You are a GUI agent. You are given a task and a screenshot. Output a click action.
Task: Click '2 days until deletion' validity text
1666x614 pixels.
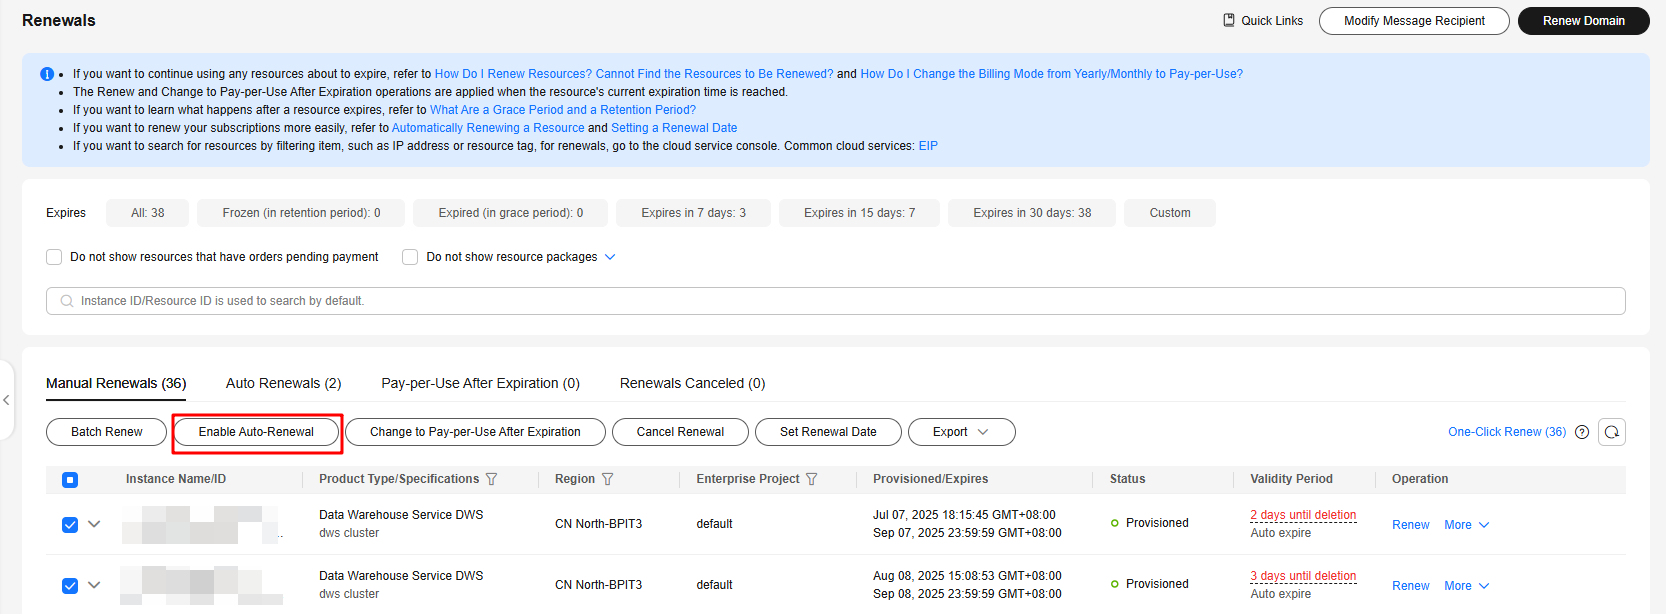(x=1303, y=515)
